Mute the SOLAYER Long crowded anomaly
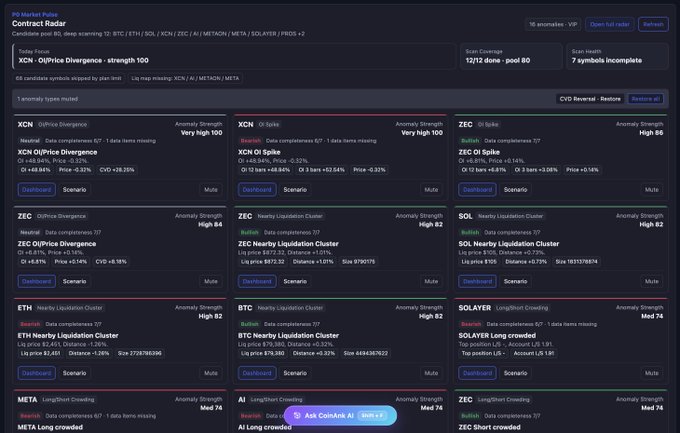Viewport: 680px width, 433px height. (651, 373)
